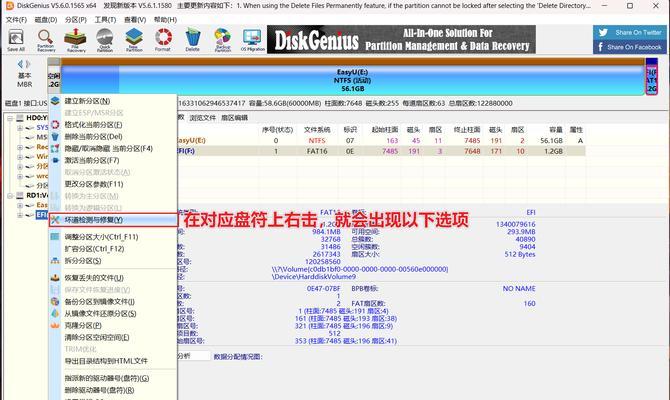Screen dimensions: 670x400
Task: Expand the EFI partition tree node
Action: coord(20,215)
